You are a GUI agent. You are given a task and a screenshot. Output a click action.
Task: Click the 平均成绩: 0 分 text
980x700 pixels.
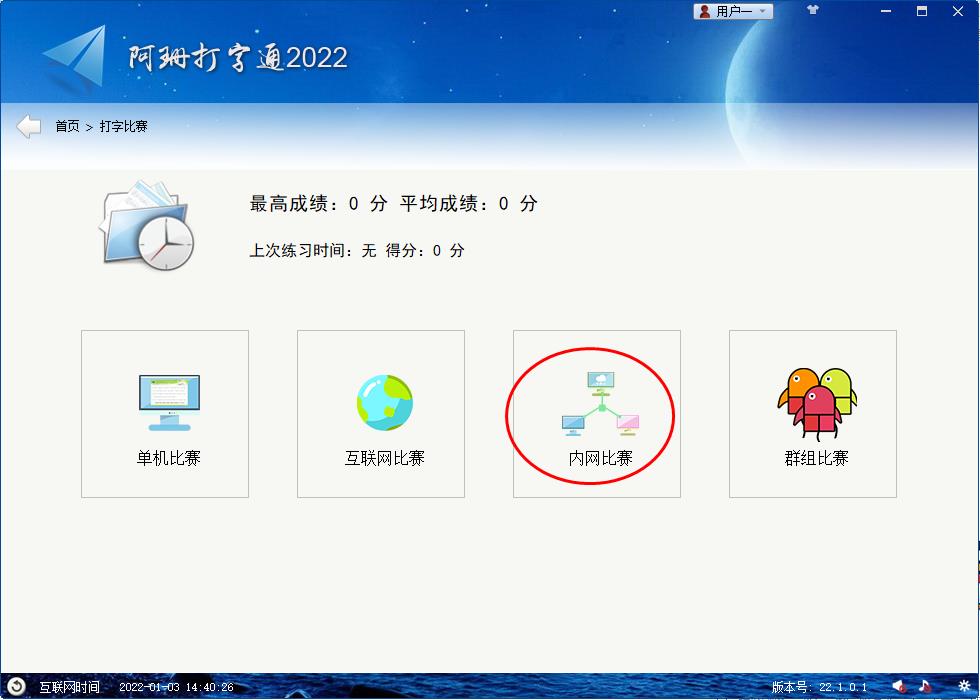pyautogui.click(x=468, y=204)
